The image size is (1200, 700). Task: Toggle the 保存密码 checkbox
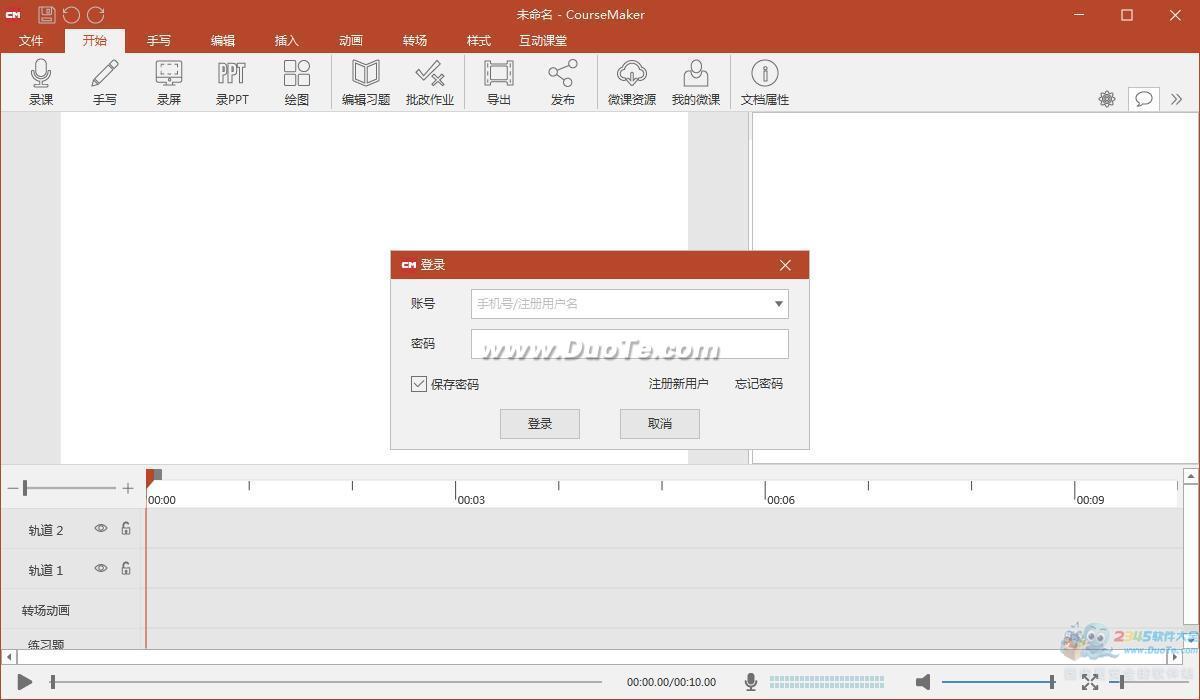pos(419,384)
